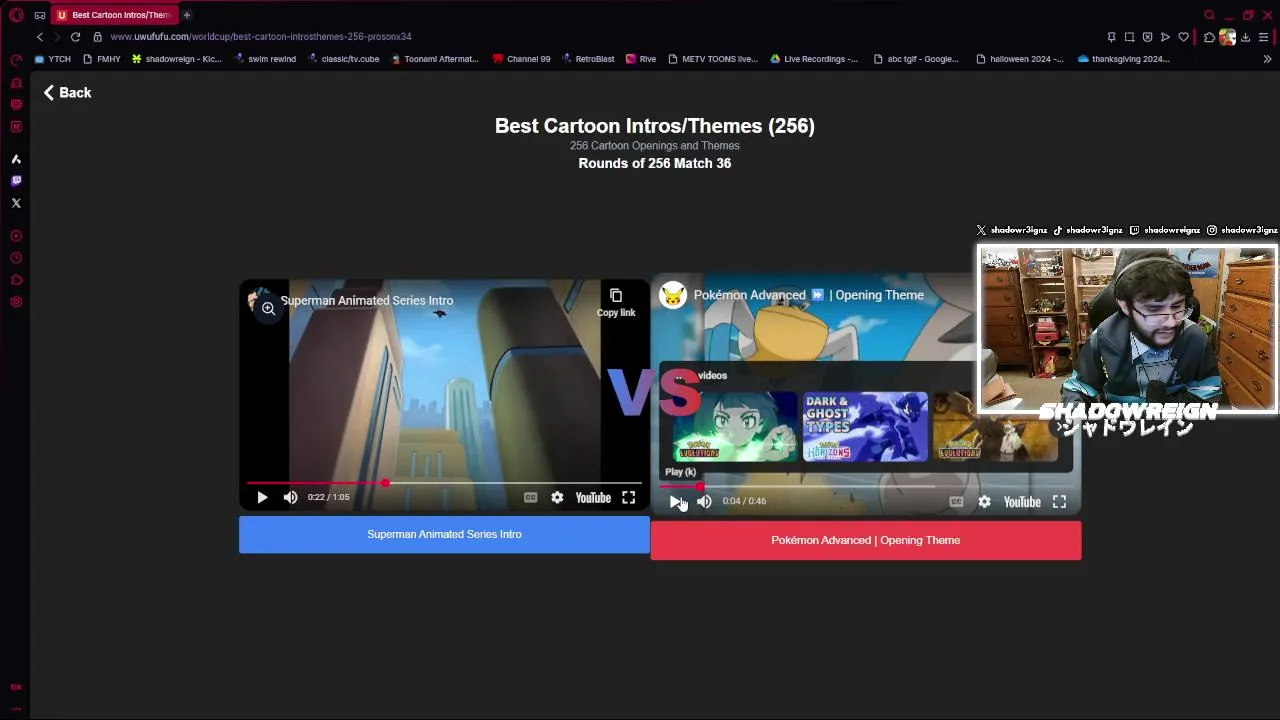The image size is (1280, 720).
Task: Open the sidebar settings gear icon
Action: [16, 302]
